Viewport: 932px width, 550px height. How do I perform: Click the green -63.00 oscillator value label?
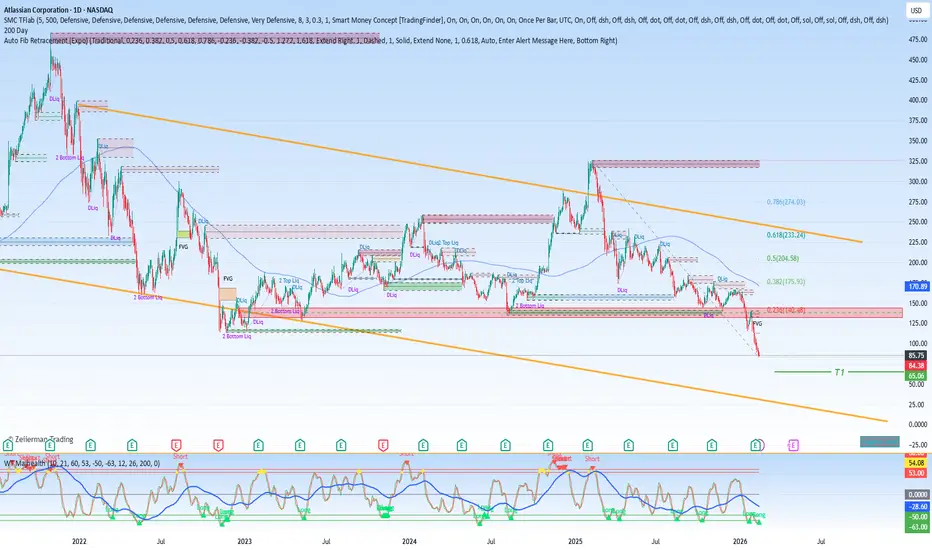(916, 527)
